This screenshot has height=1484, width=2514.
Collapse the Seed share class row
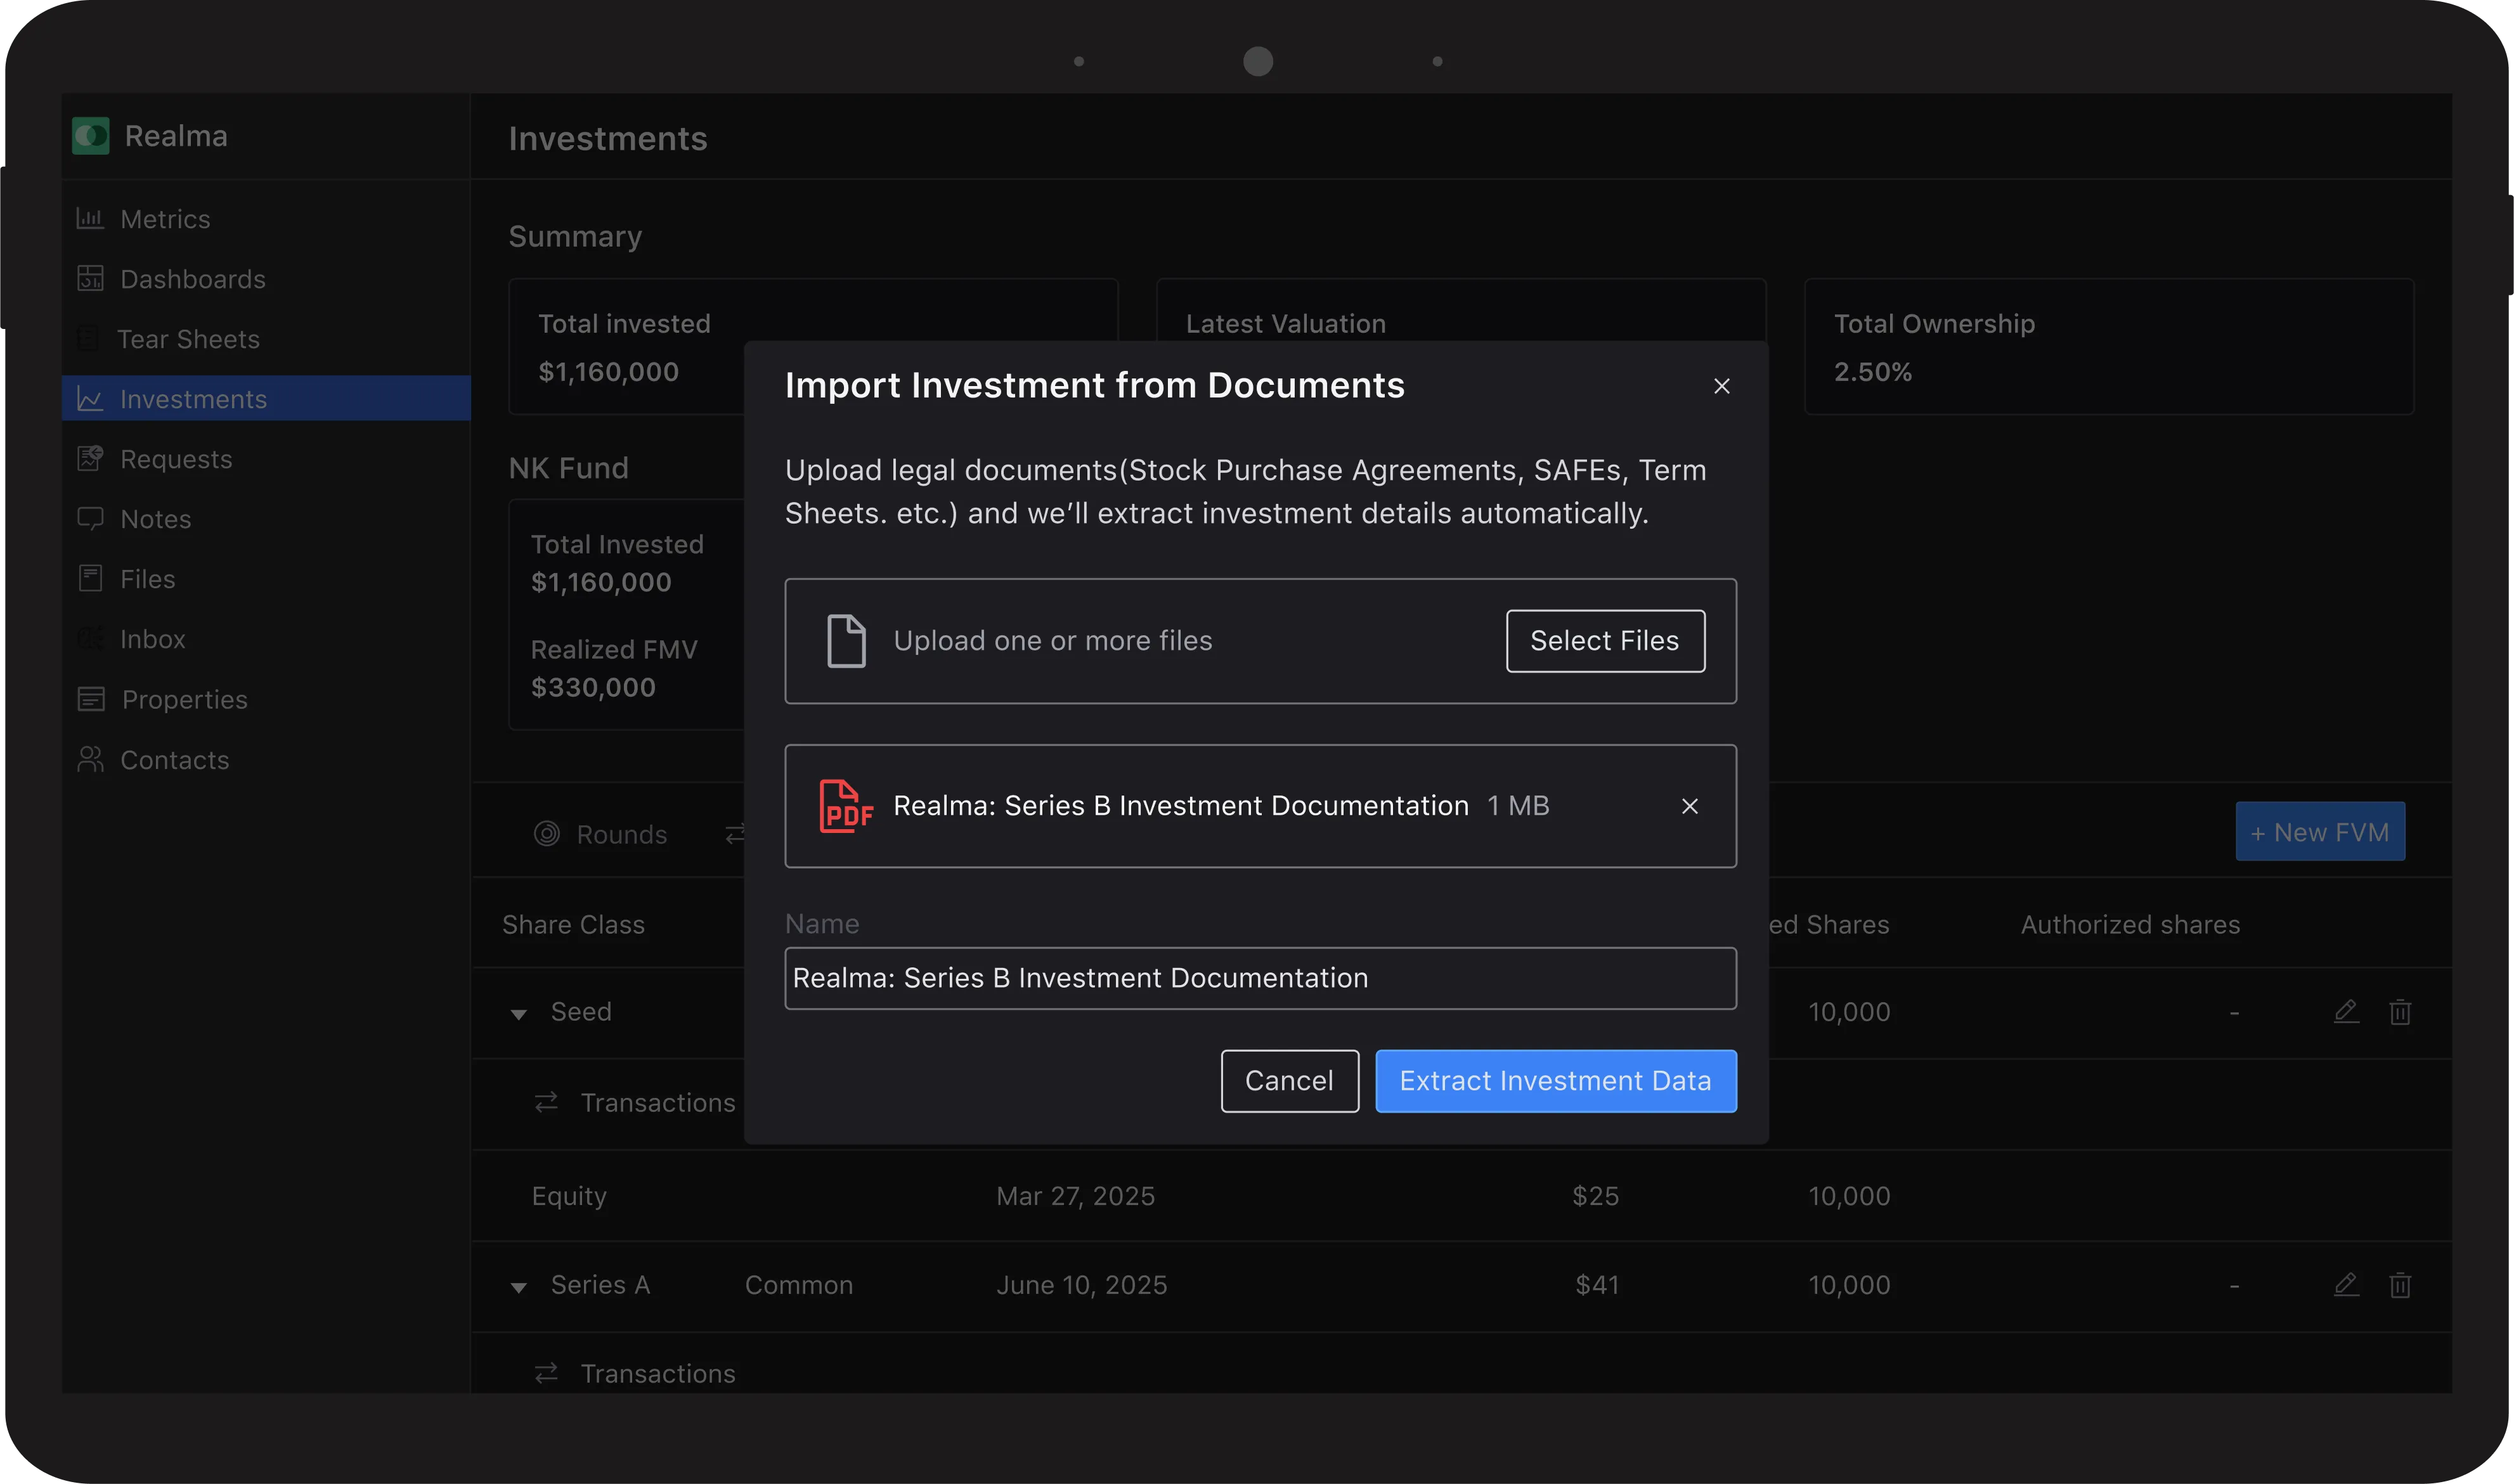(519, 1014)
